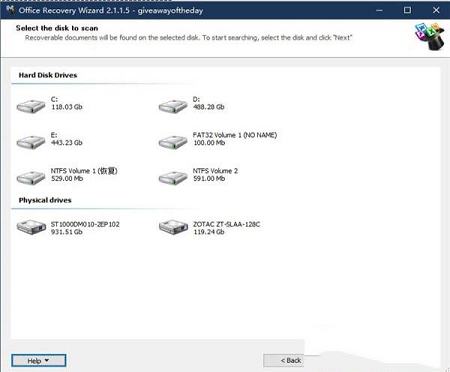450x372 pixels.
Task: Open the Help dropdown button
Action: click(39, 360)
